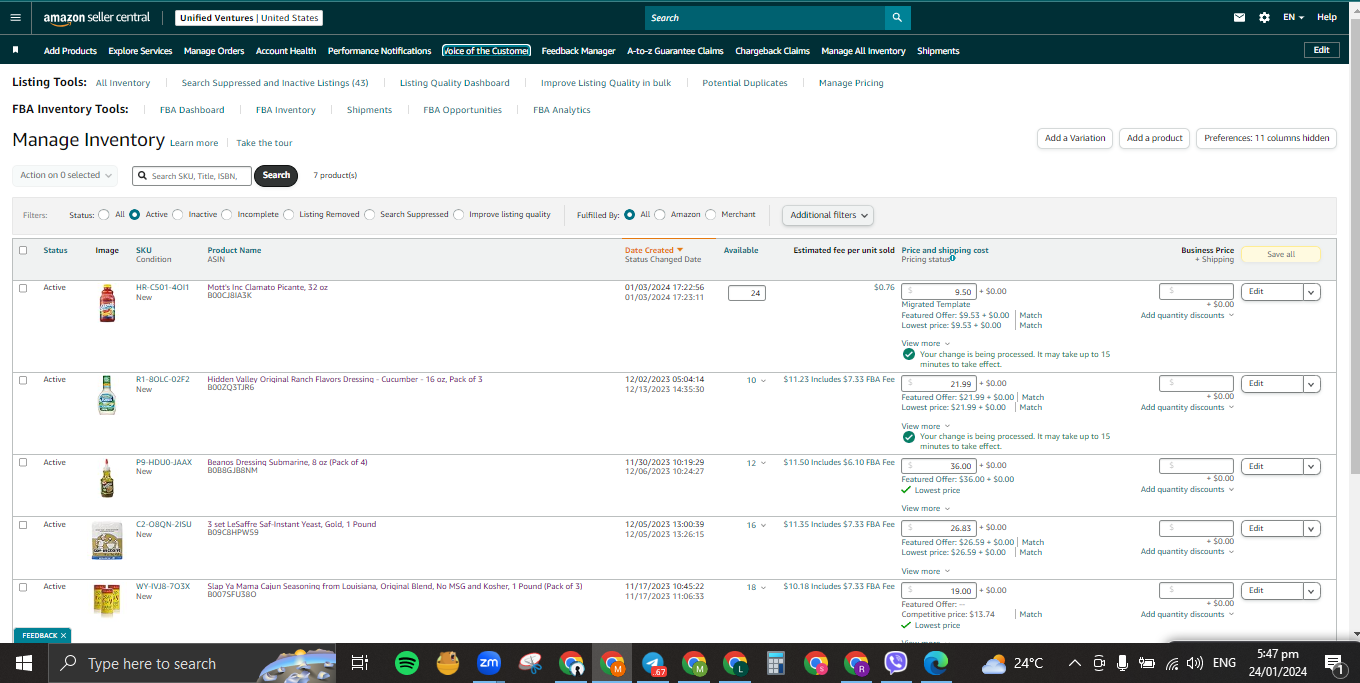Click the available quantity field showing 24
The image size is (1360, 683).
click(747, 293)
